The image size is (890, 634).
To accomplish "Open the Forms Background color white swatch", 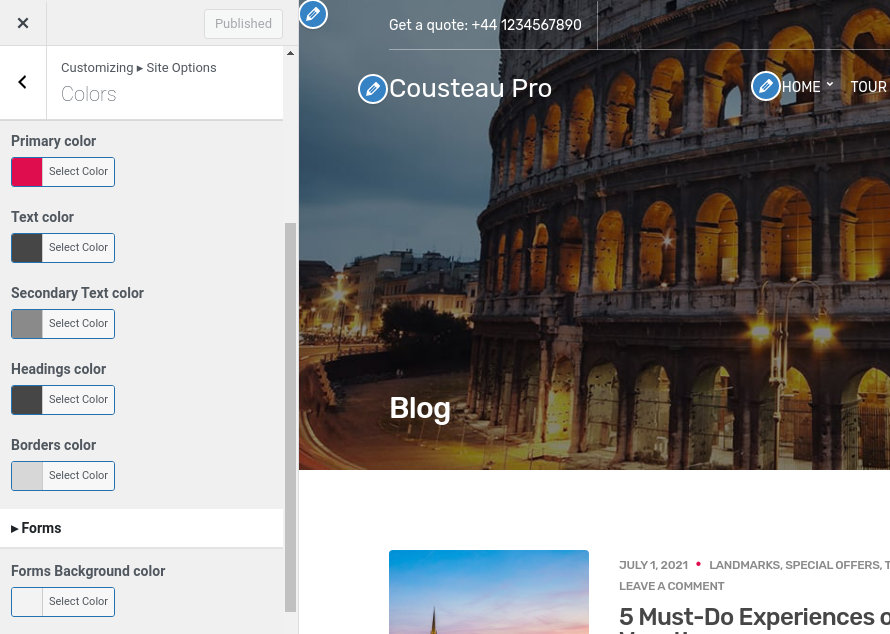I will [27, 602].
